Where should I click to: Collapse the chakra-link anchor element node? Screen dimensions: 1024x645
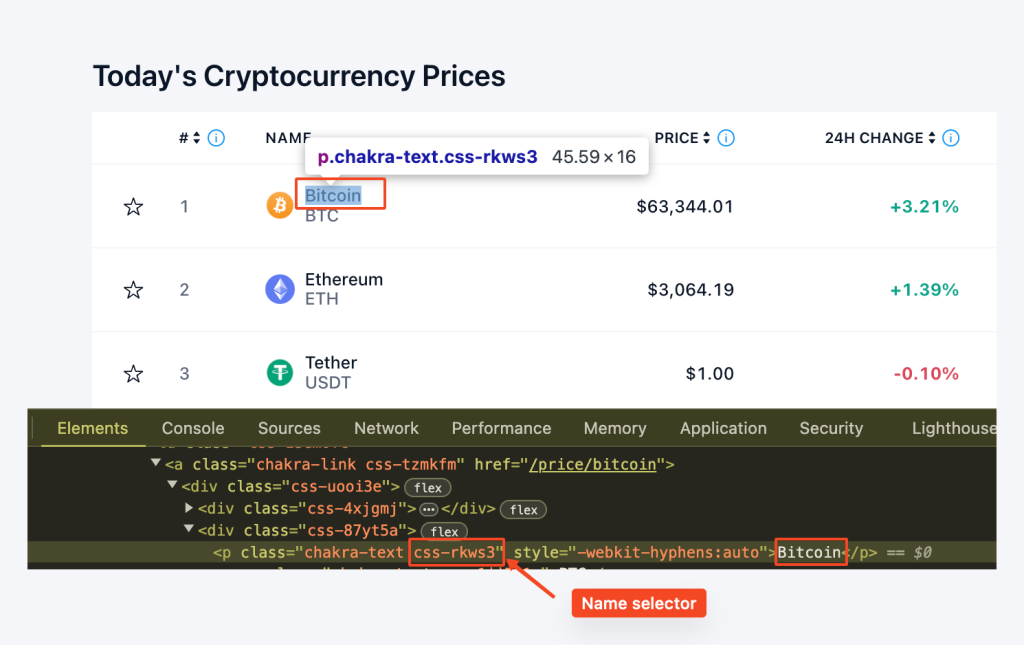tap(155, 463)
